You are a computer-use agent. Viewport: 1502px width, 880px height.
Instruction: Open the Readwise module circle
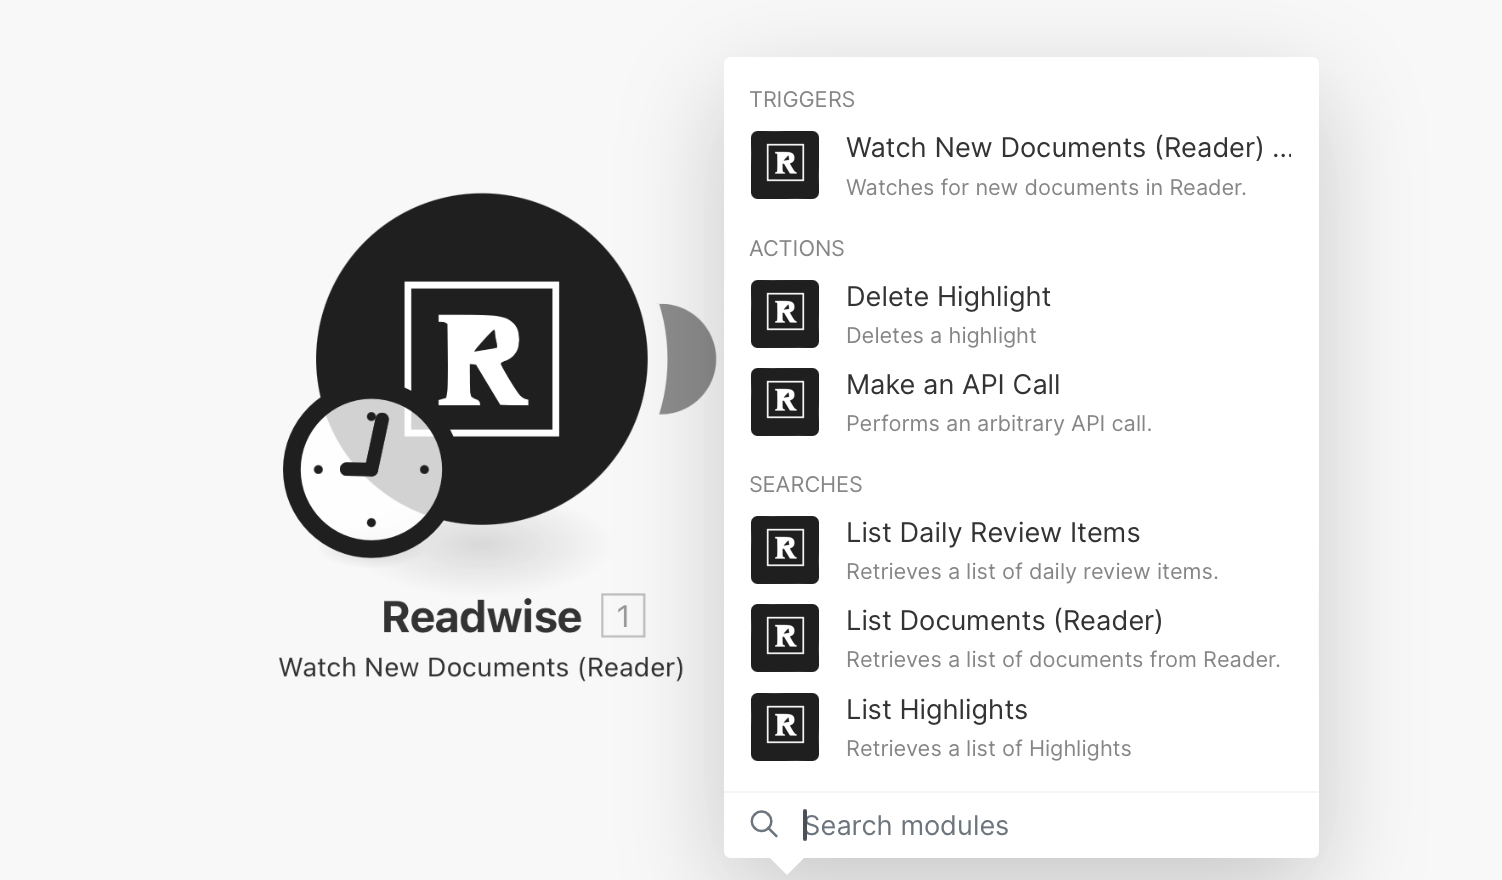[482, 358]
